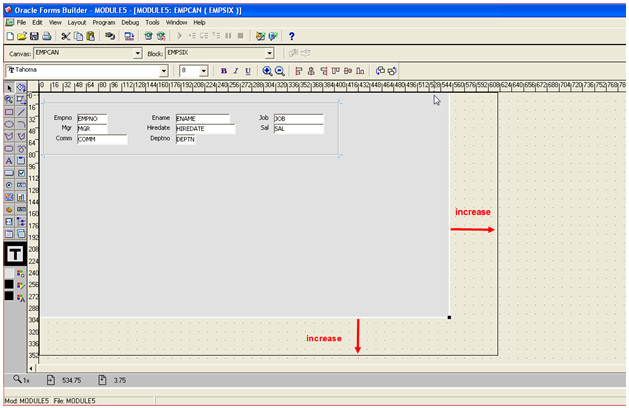This screenshot has width=629, height=408.
Task: Click the Open file toolbar icon
Action: pos(22,36)
